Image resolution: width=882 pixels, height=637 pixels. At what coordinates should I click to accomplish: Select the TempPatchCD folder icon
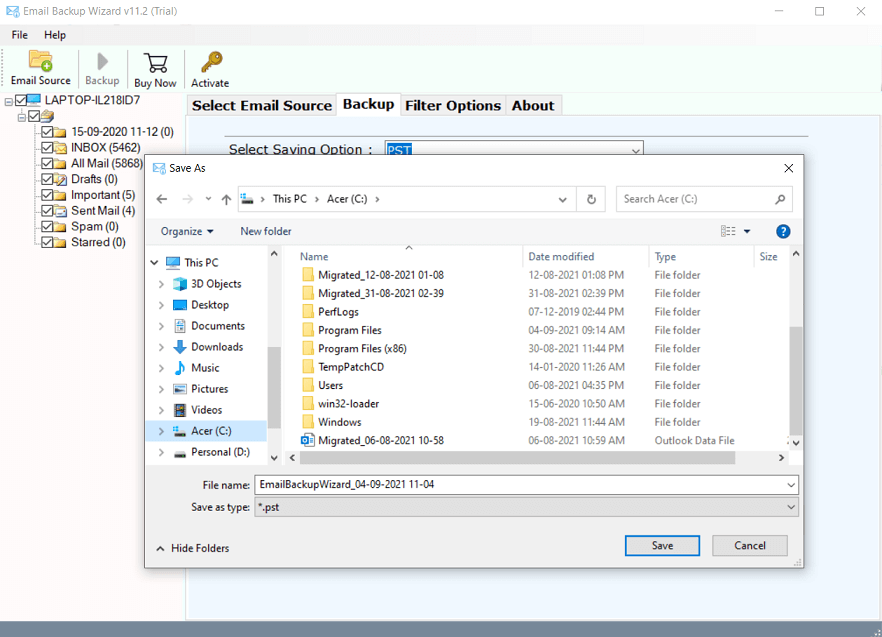tap(308, 366)
